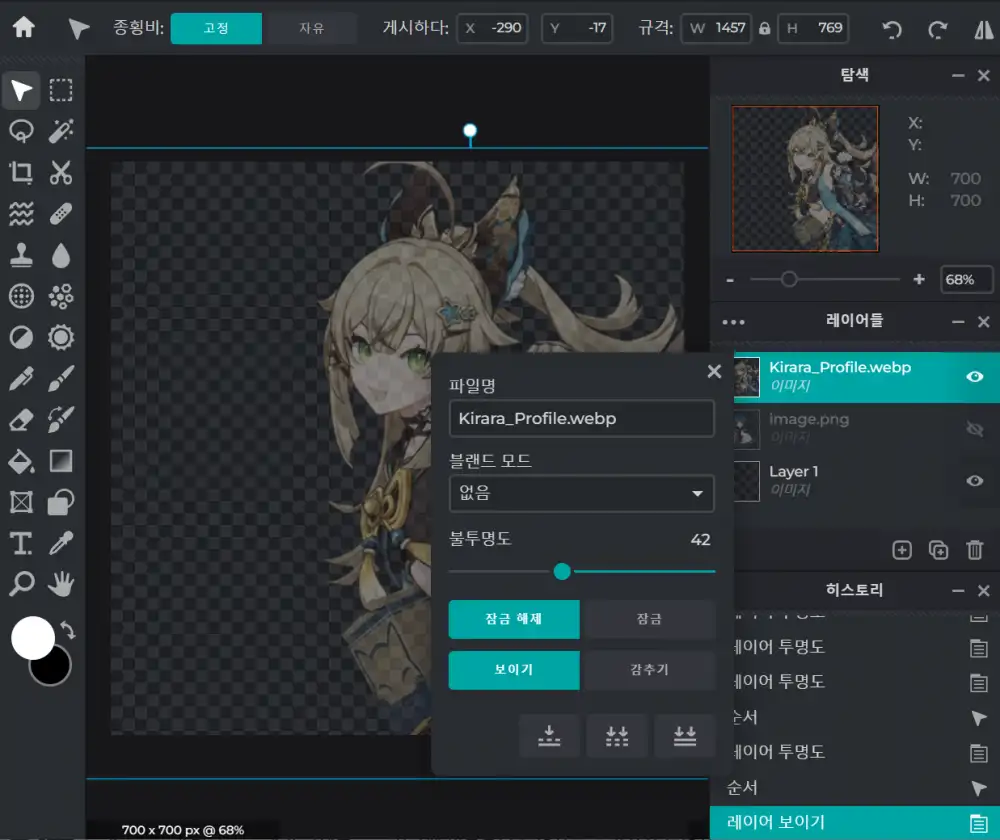Open the 블랜드 모드 dropdown
The height and width of the screenshot is (840, 1000).
581,494
